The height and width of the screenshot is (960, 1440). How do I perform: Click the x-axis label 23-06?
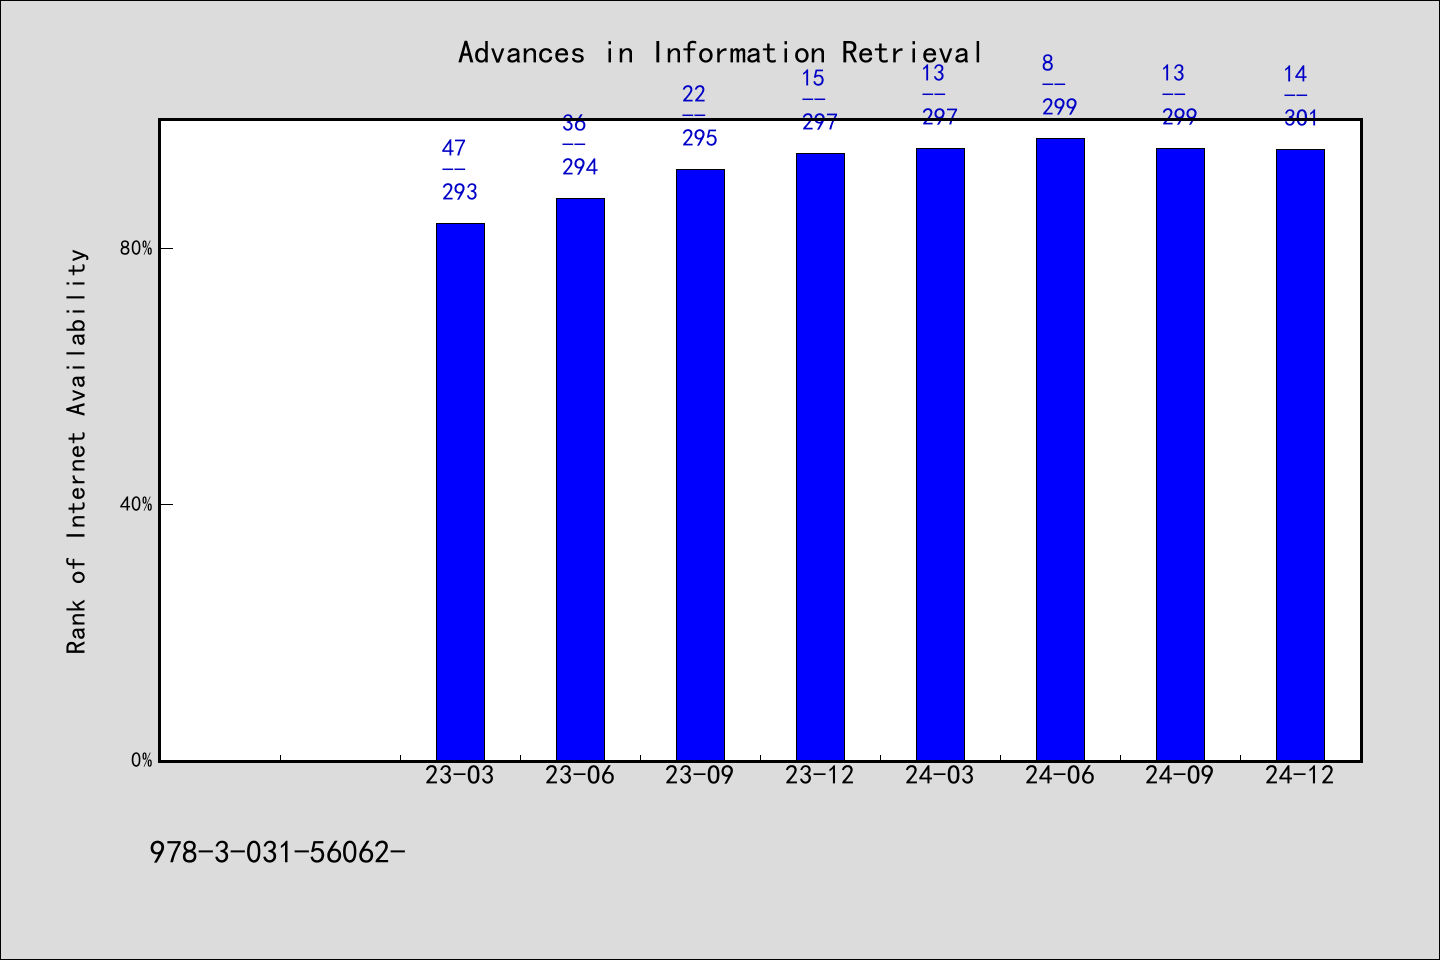pos(580,775)
